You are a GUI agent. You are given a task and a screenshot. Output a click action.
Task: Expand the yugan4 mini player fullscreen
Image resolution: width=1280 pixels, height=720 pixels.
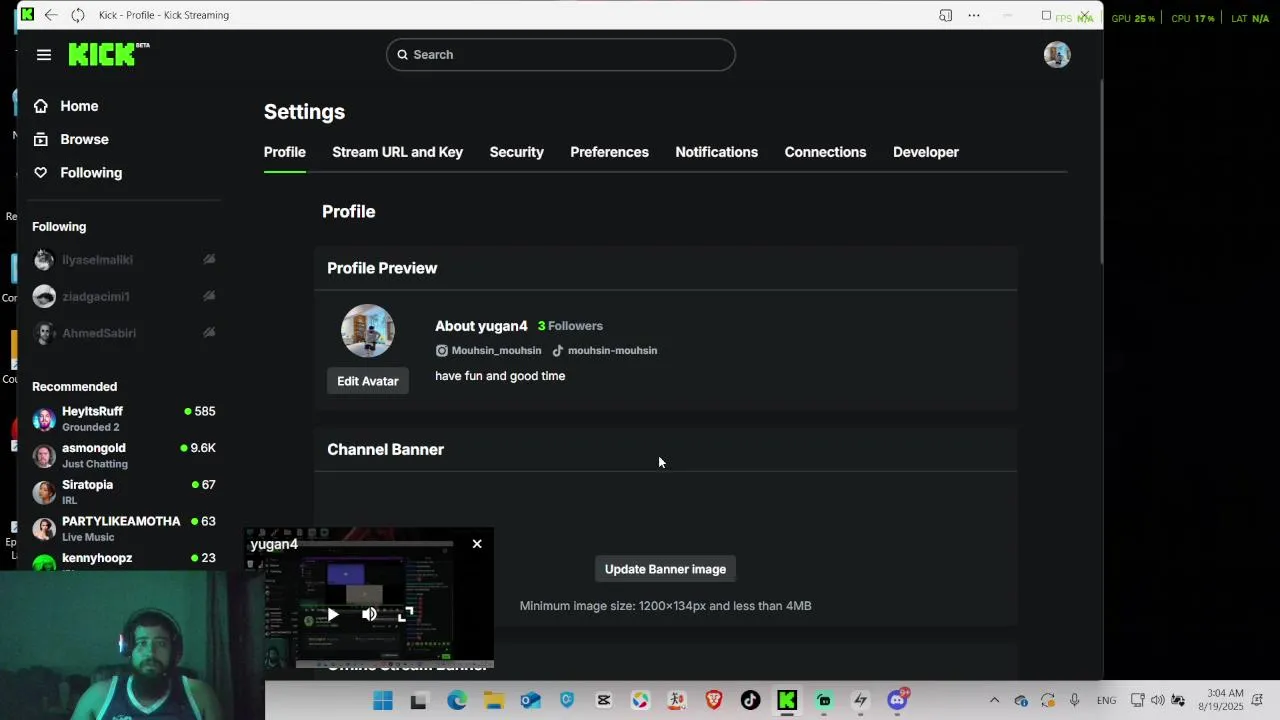[405, 614]
